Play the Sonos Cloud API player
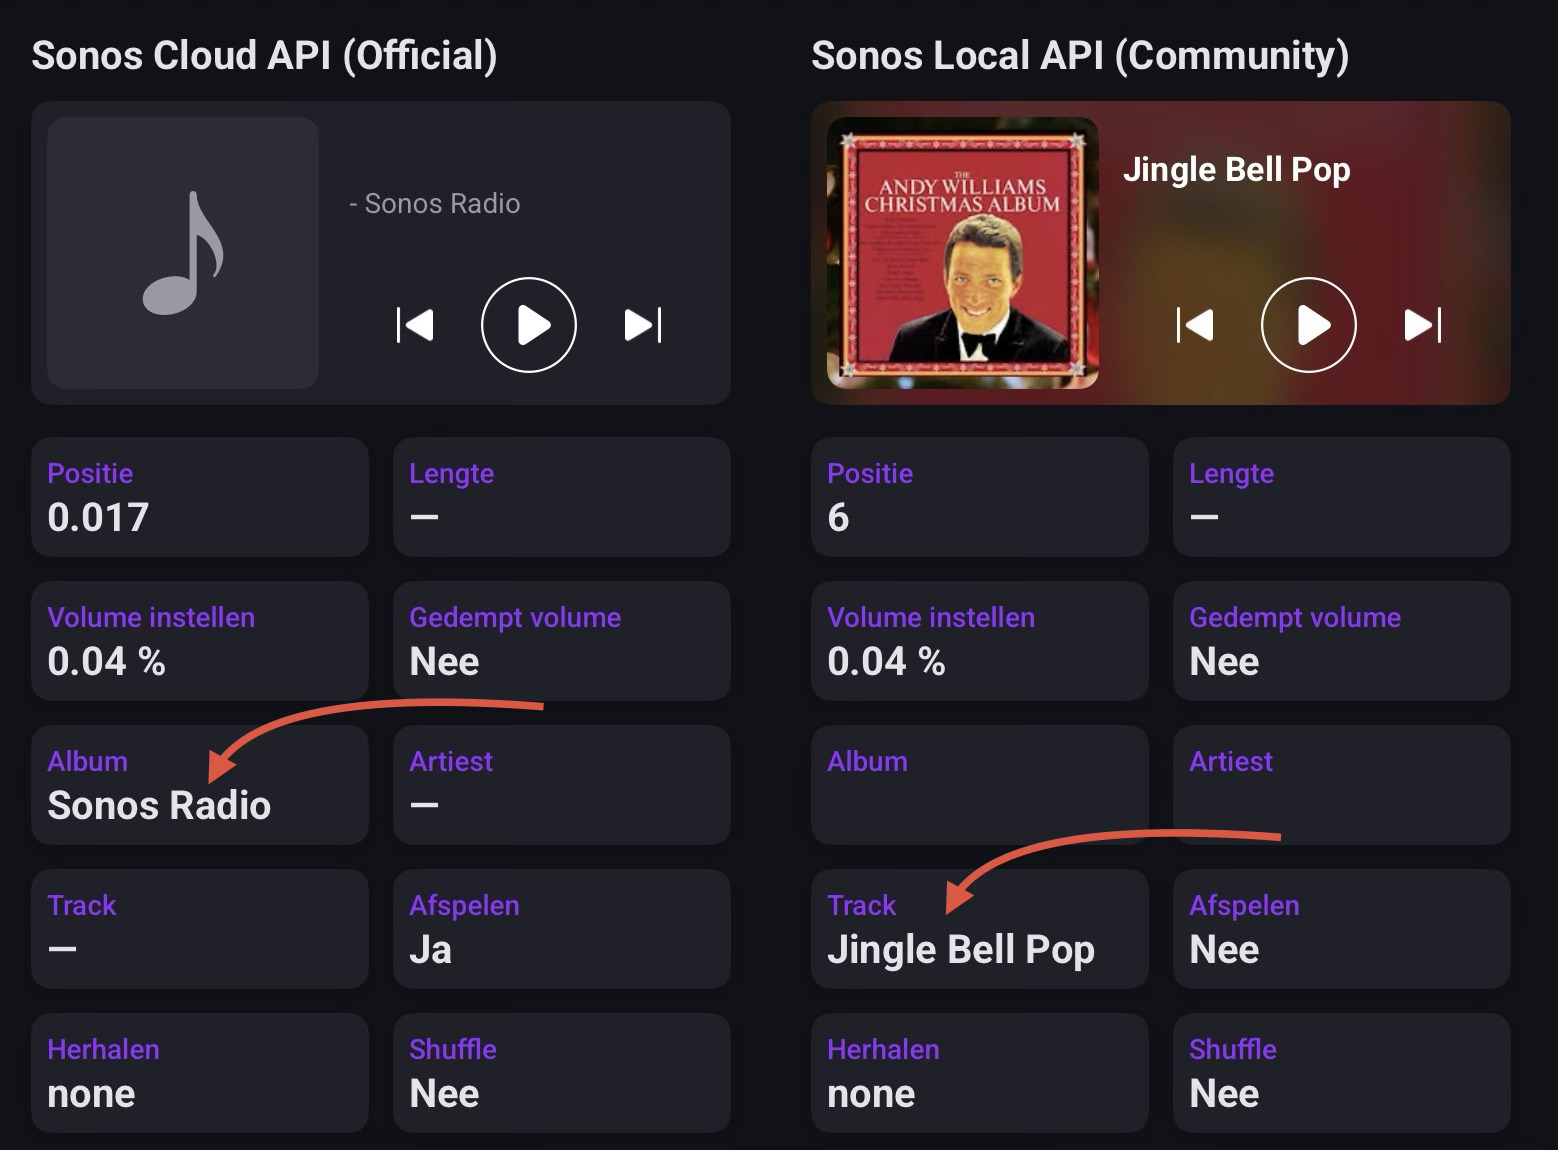Image resolution: width=1558 pixels, height=1150 pixels. pyautogui.click(x=529, y=325)
